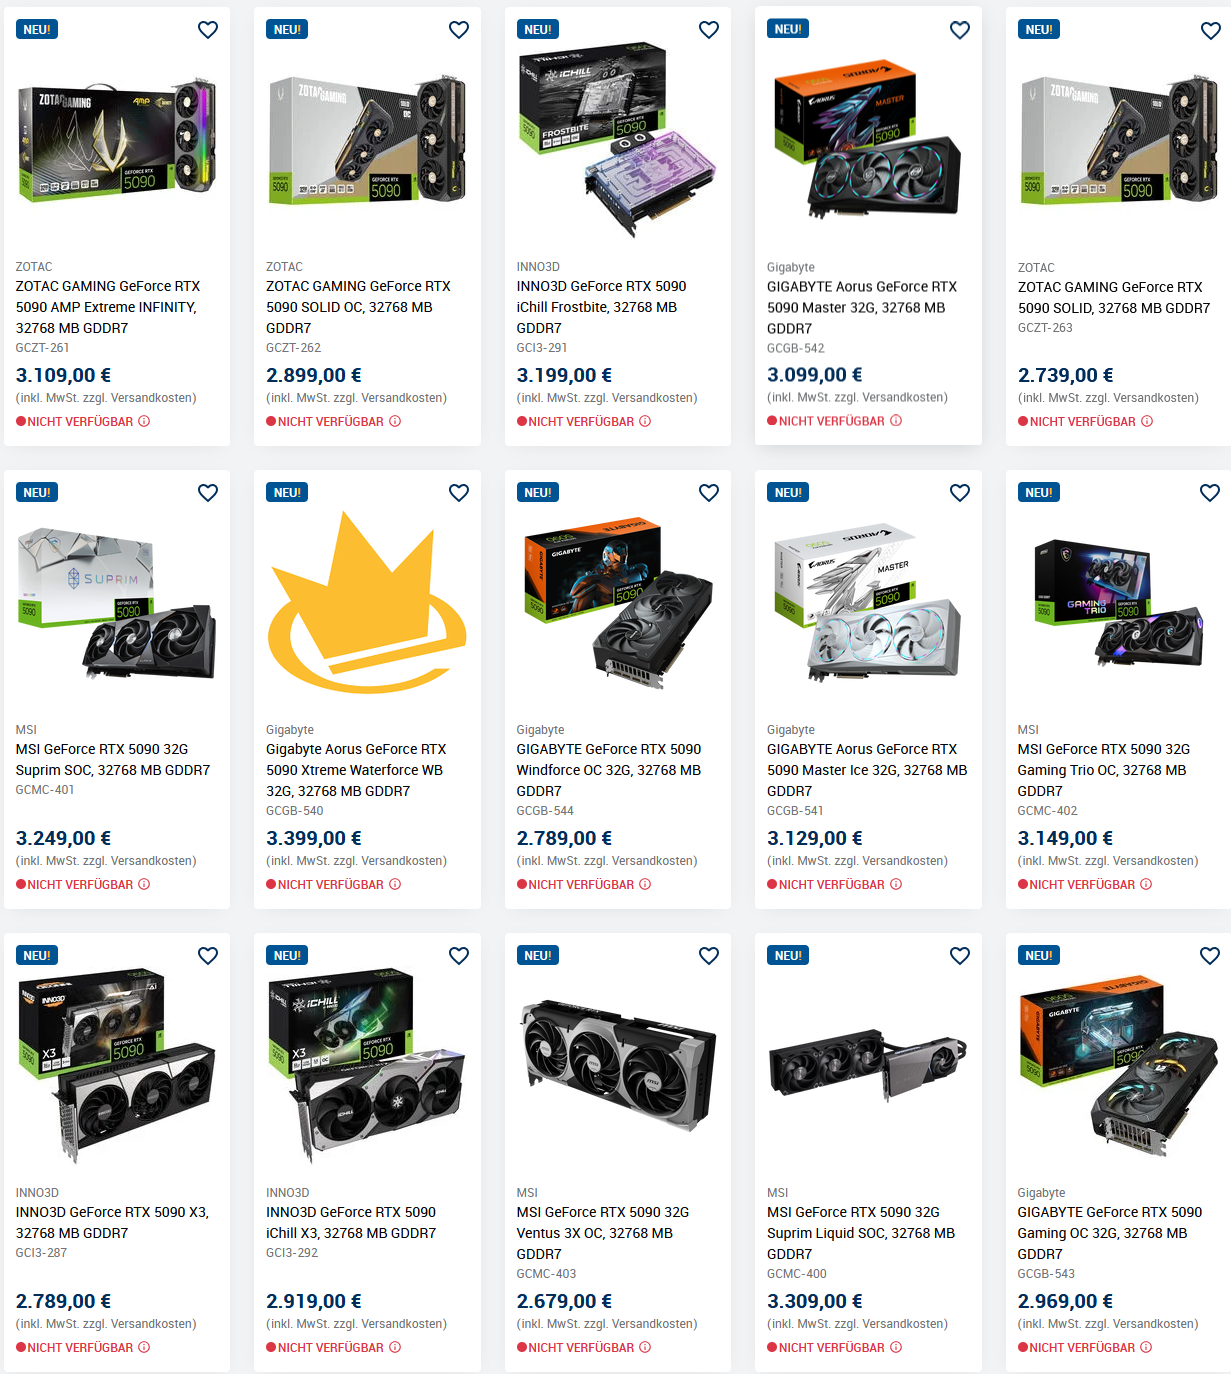The height and width of the screenshot is (1374, 1231).
Task: View info icon for Gigabyte Gaming OC 32G
Action: (1146, 1347)
